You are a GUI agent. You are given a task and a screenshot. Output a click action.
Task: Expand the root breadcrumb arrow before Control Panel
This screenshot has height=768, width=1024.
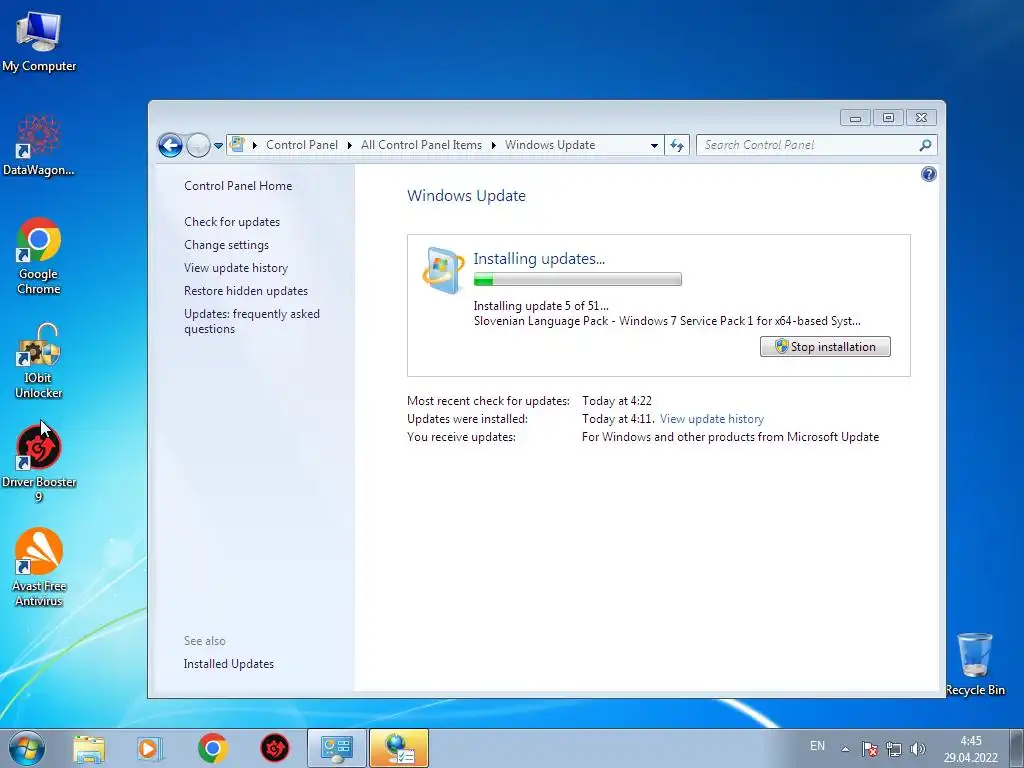(x=255, y=145)
